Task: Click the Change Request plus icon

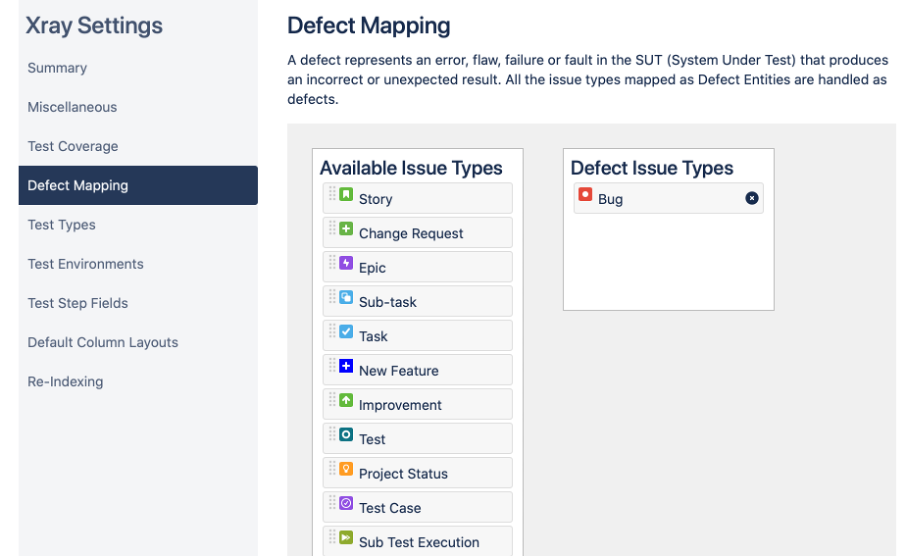Action: pyautogui.click(x=346, y=229)
